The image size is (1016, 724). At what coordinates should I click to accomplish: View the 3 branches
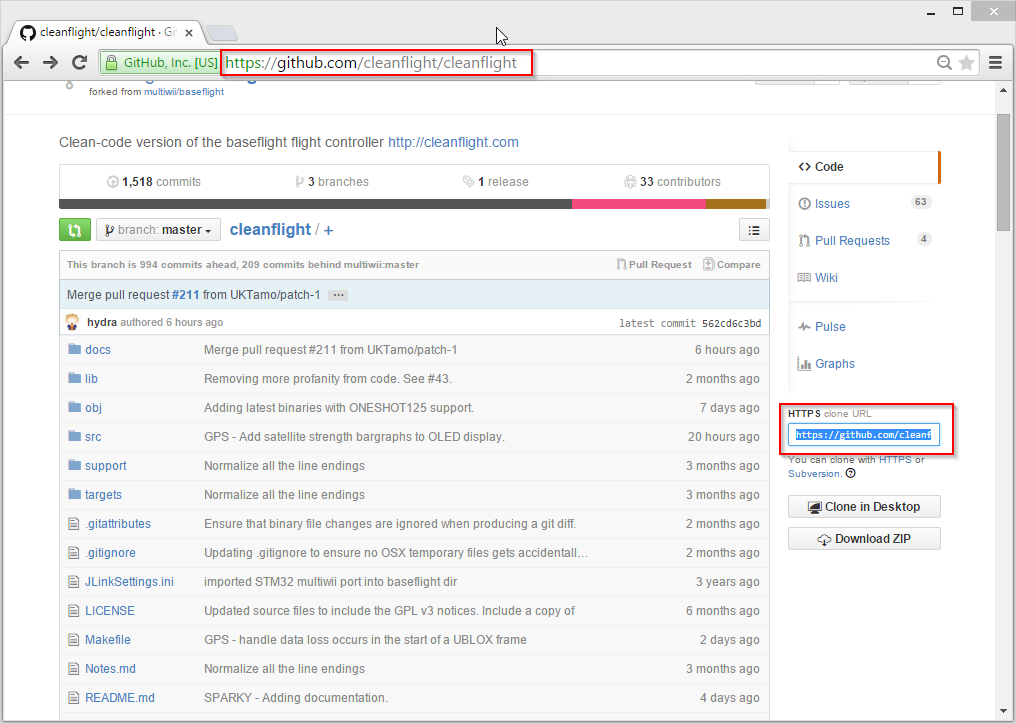(332, 182)
